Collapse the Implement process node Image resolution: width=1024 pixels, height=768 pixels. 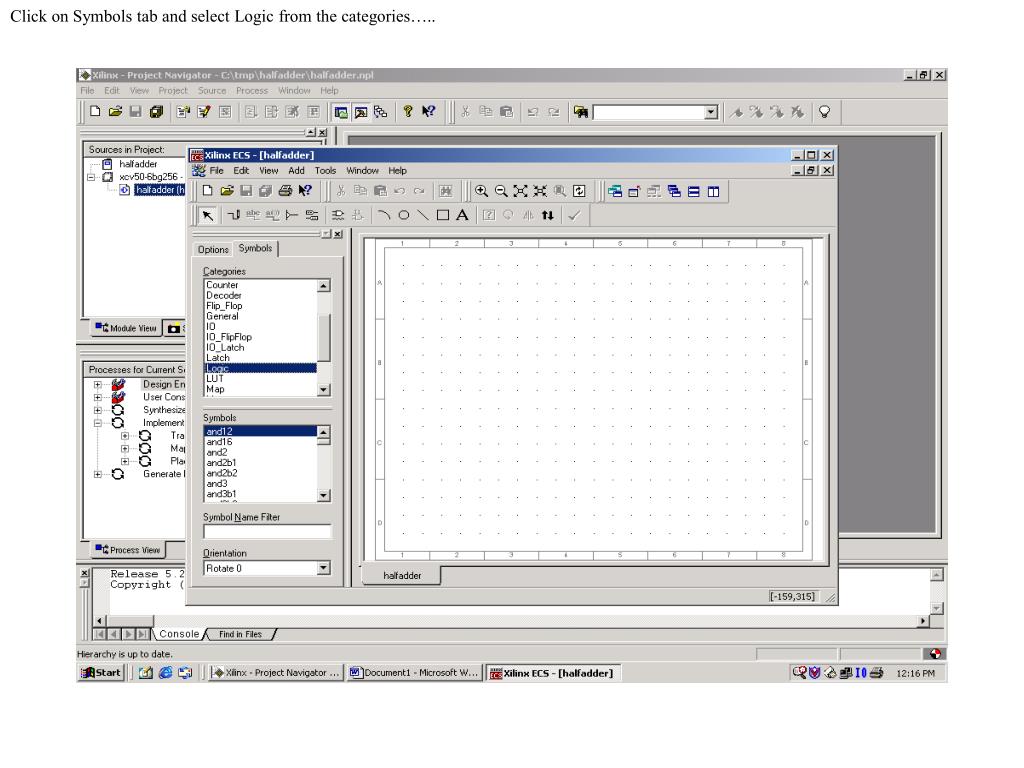click(x=97, y=423)
